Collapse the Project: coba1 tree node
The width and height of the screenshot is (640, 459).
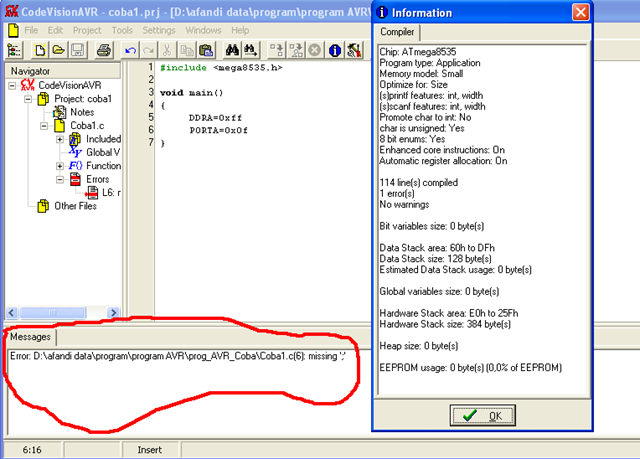(28, 99)
